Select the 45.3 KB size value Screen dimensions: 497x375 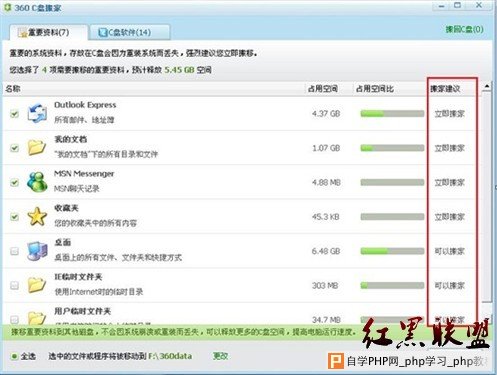[326, 217]
